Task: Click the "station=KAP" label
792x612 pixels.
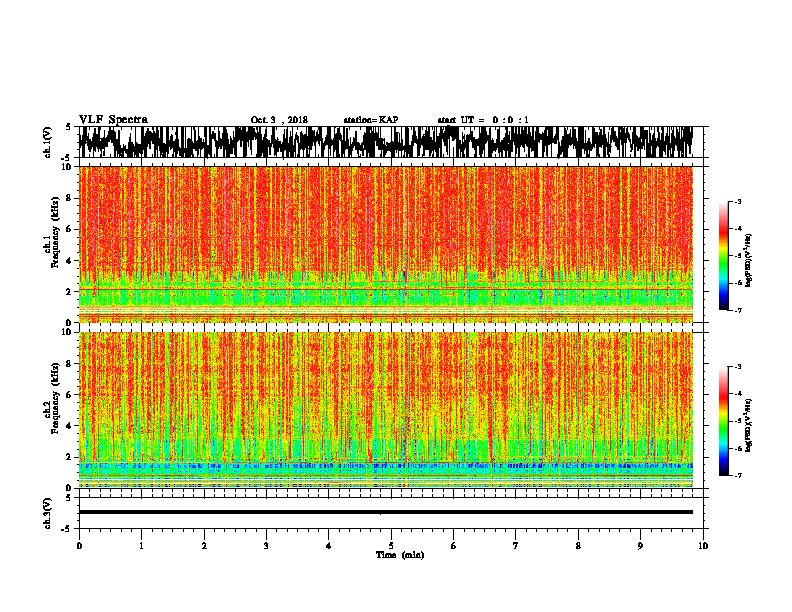Action: click(x=371, y=120)
